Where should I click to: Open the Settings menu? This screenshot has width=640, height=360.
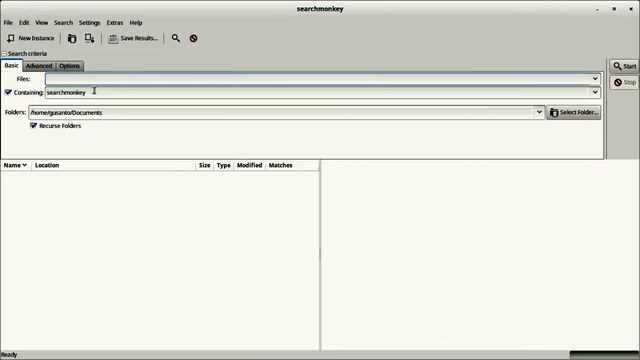pyautogui.click(x=89, y=23)
